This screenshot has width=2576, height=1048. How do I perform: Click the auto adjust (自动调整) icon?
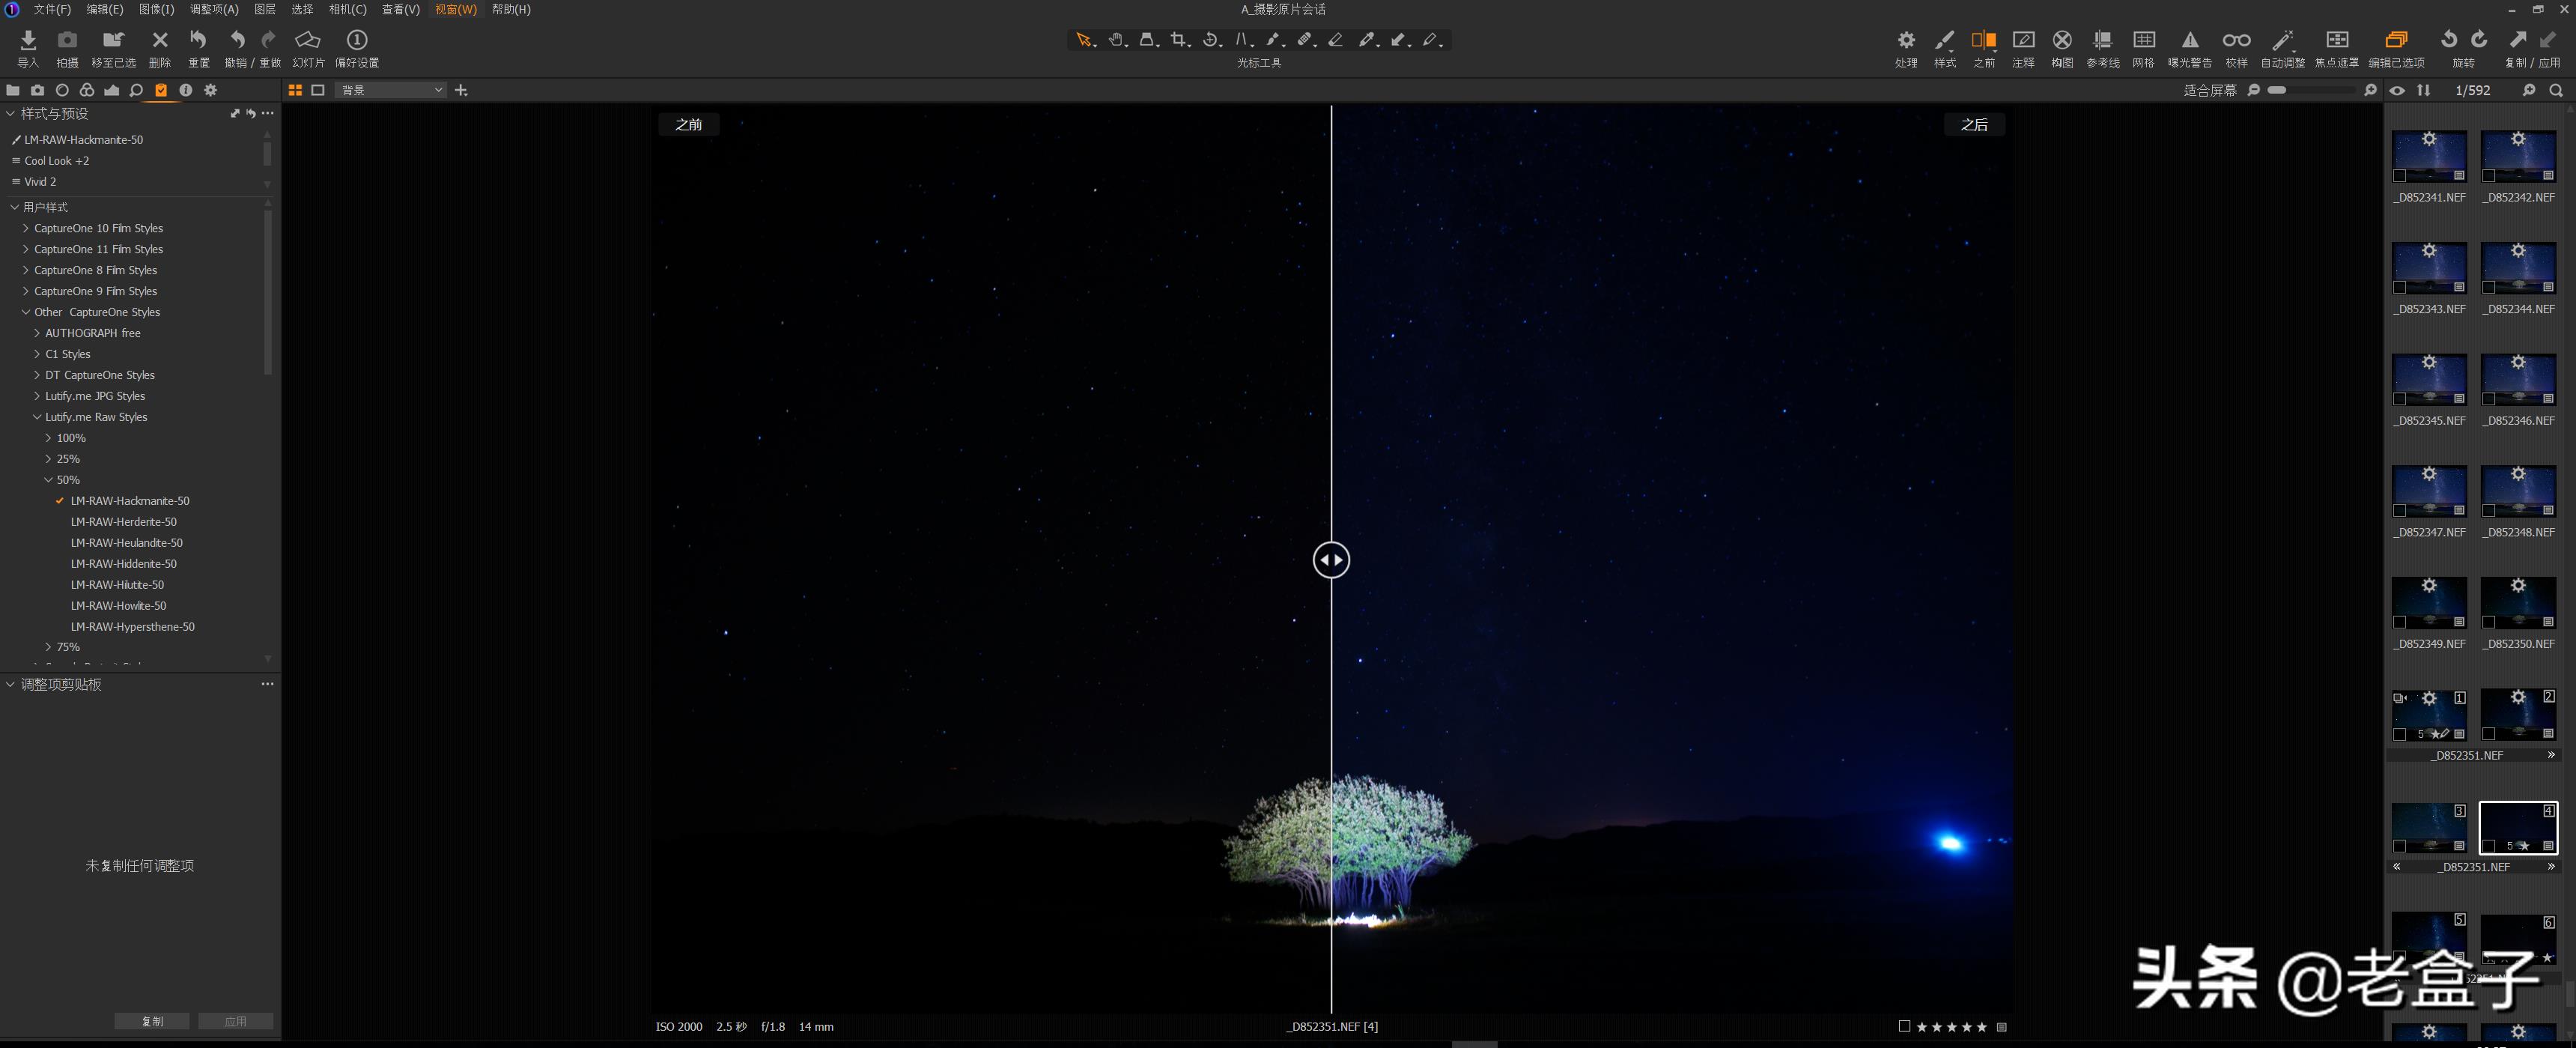2282,40
